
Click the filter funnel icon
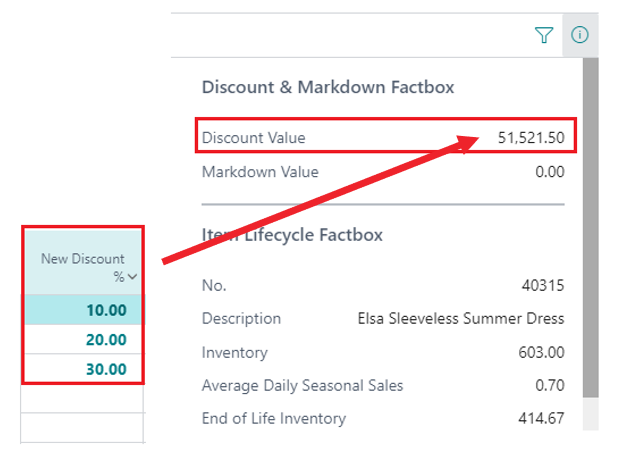tap(543, 35)
